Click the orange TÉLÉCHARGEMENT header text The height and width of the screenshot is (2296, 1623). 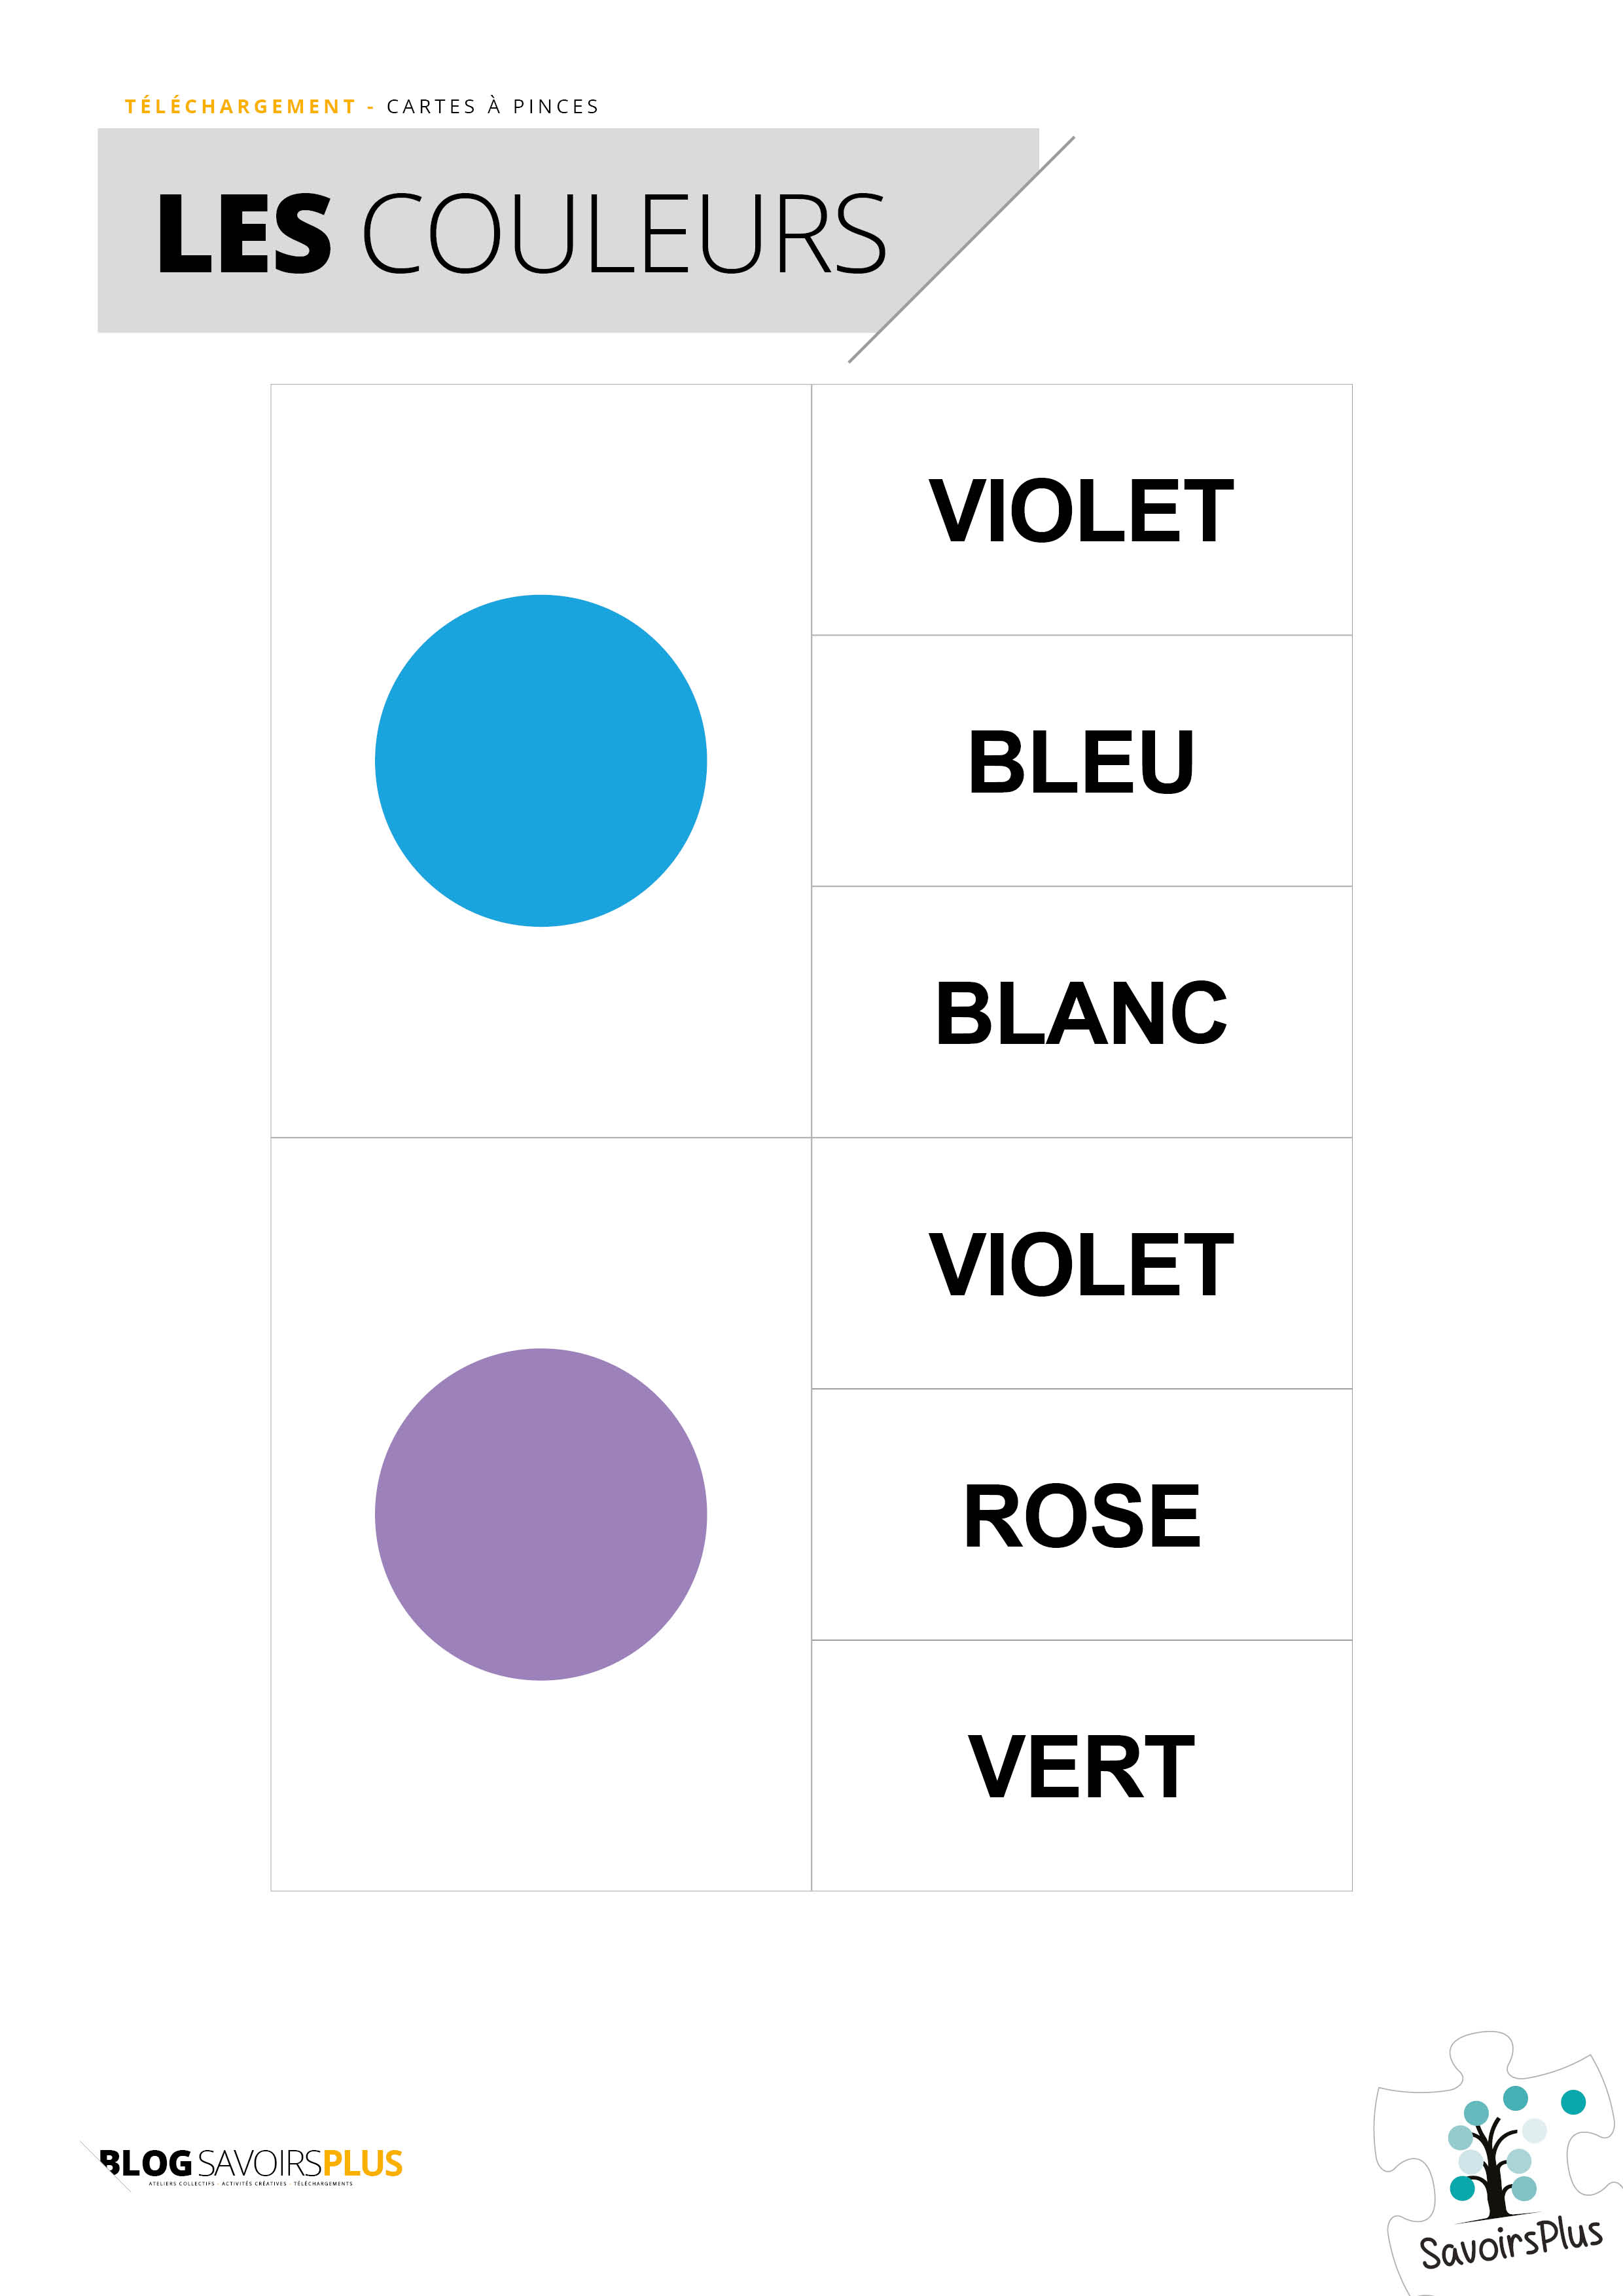240,107
